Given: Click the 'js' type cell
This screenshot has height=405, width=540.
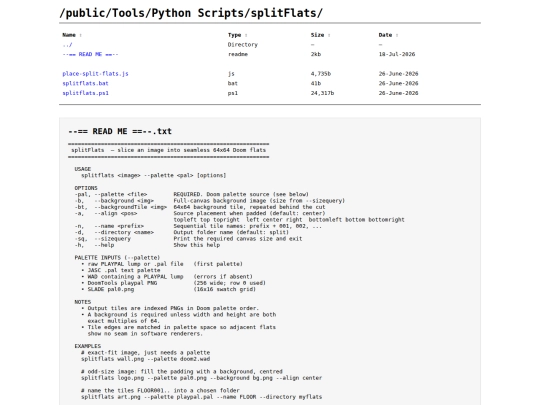Looking at the screenshot, I should pyautogui.click(x=231, y=74).
